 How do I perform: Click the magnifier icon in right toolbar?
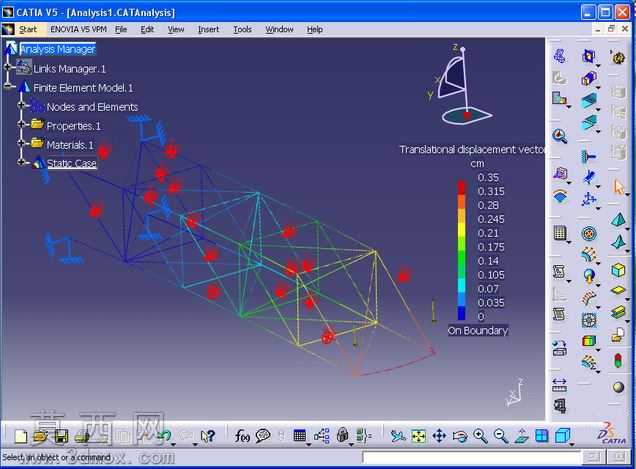[560, 136]
